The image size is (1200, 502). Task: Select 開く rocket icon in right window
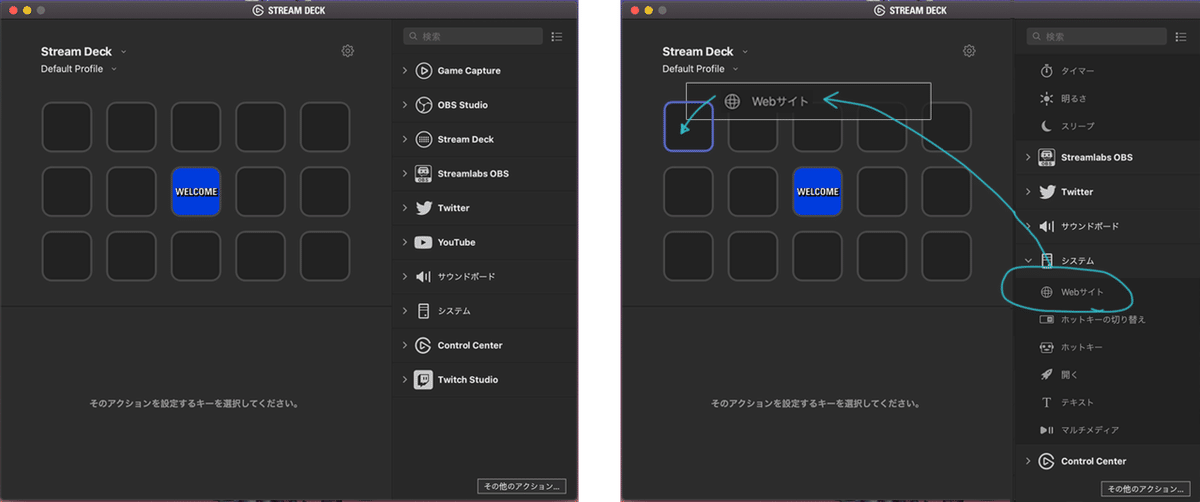1047,374
